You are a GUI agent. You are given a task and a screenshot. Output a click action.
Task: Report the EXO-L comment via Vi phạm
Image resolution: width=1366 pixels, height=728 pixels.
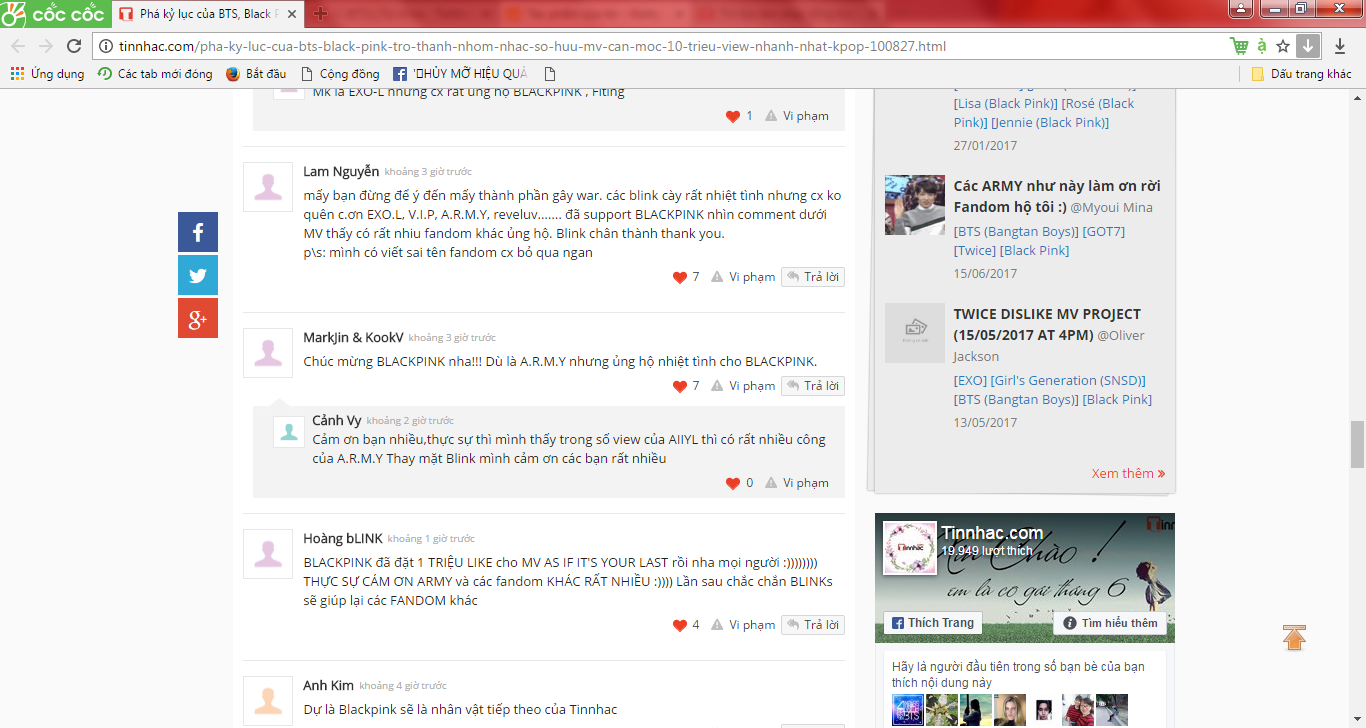click(x=797, y=116)
